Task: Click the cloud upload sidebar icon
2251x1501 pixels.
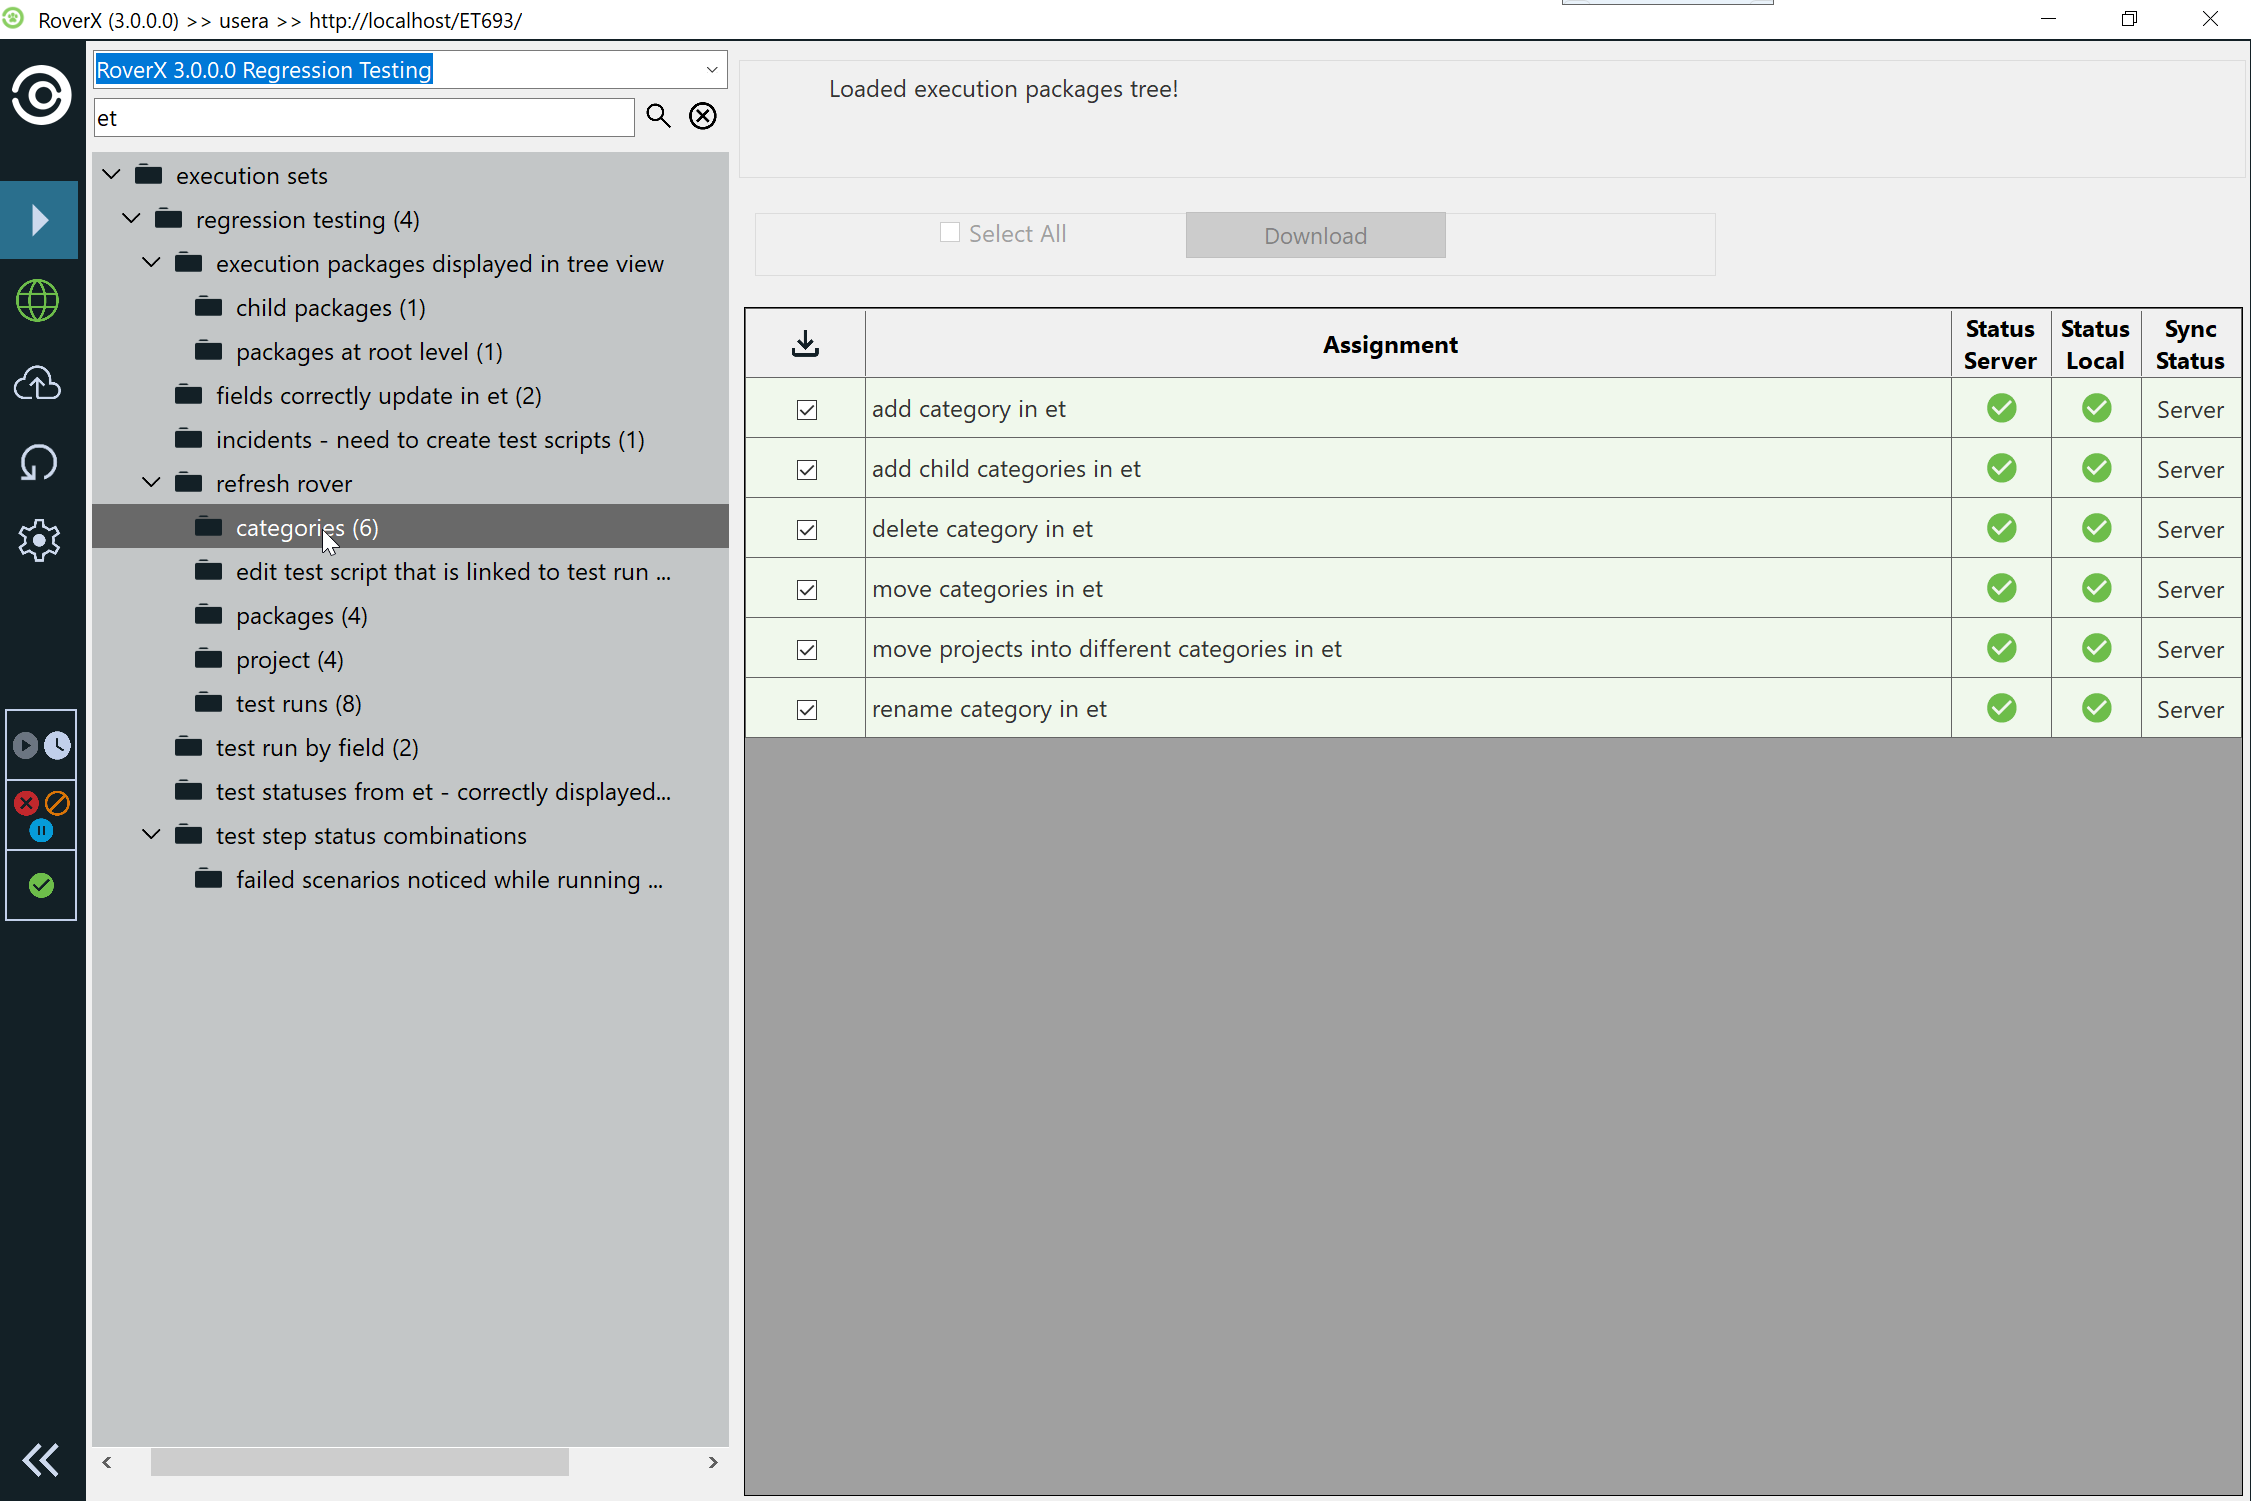Action: tap(38, 383)
